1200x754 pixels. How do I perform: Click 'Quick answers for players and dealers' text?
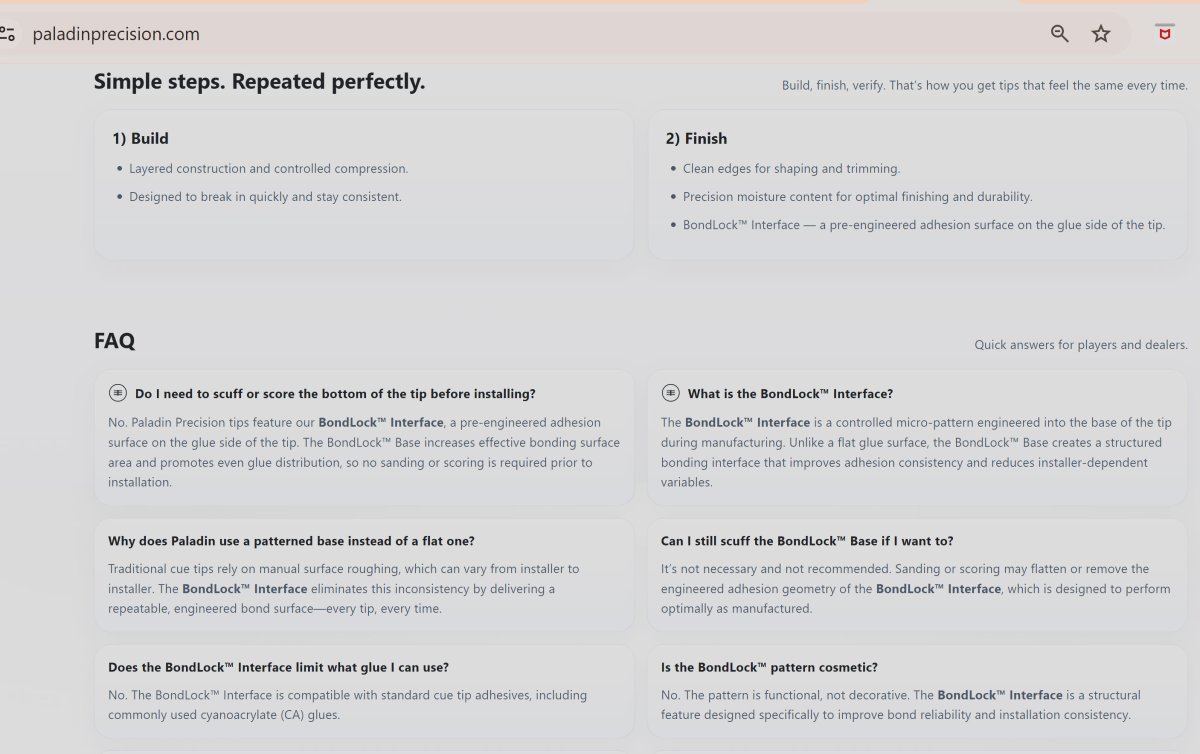coord(1081,345)
